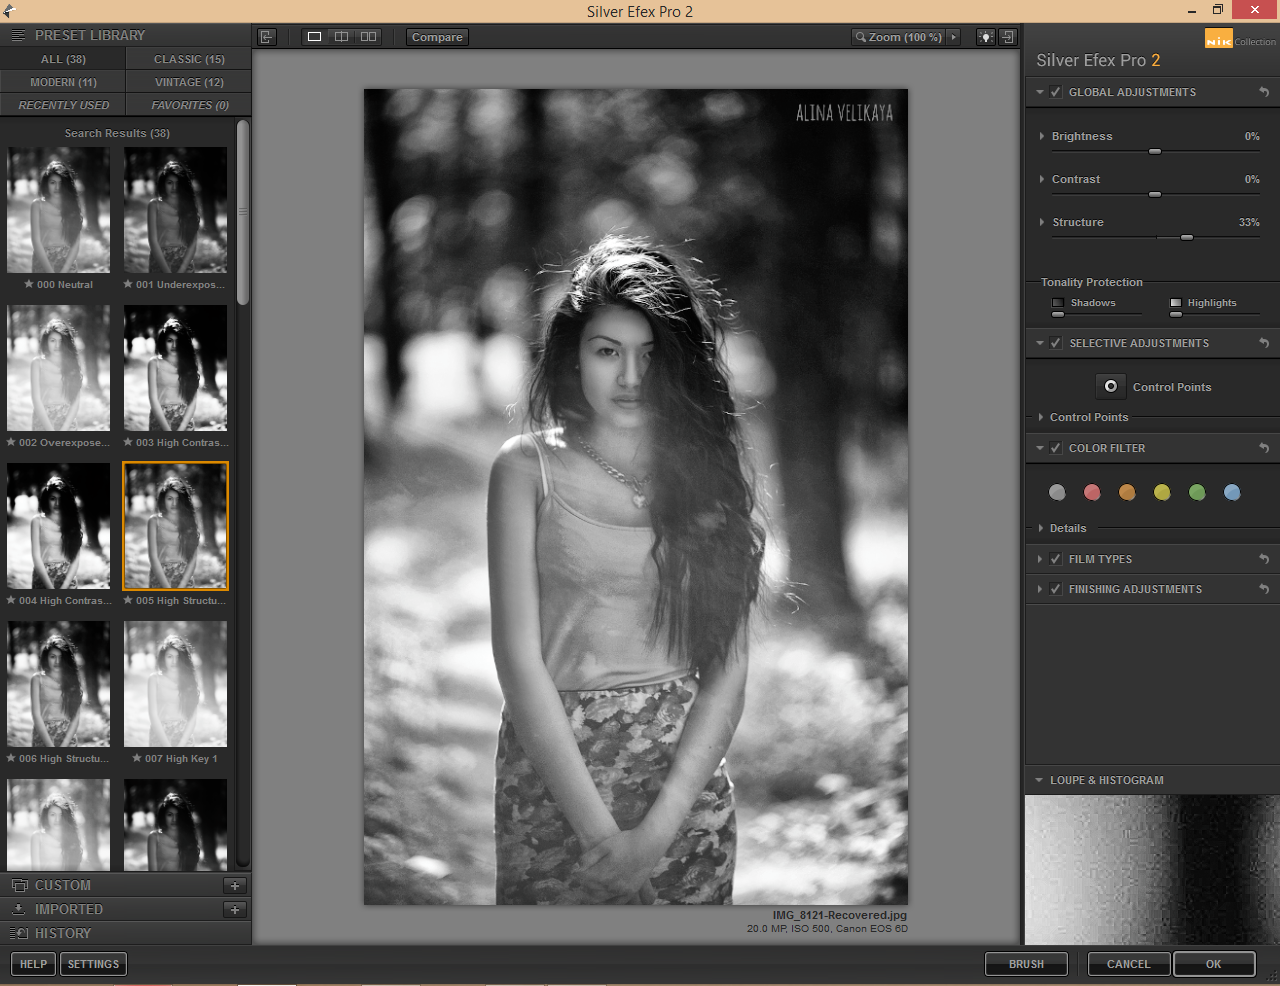Toggle the preset browser panel icon
The width and height of the screenshot is (1280, 986).
pos(266,37)
